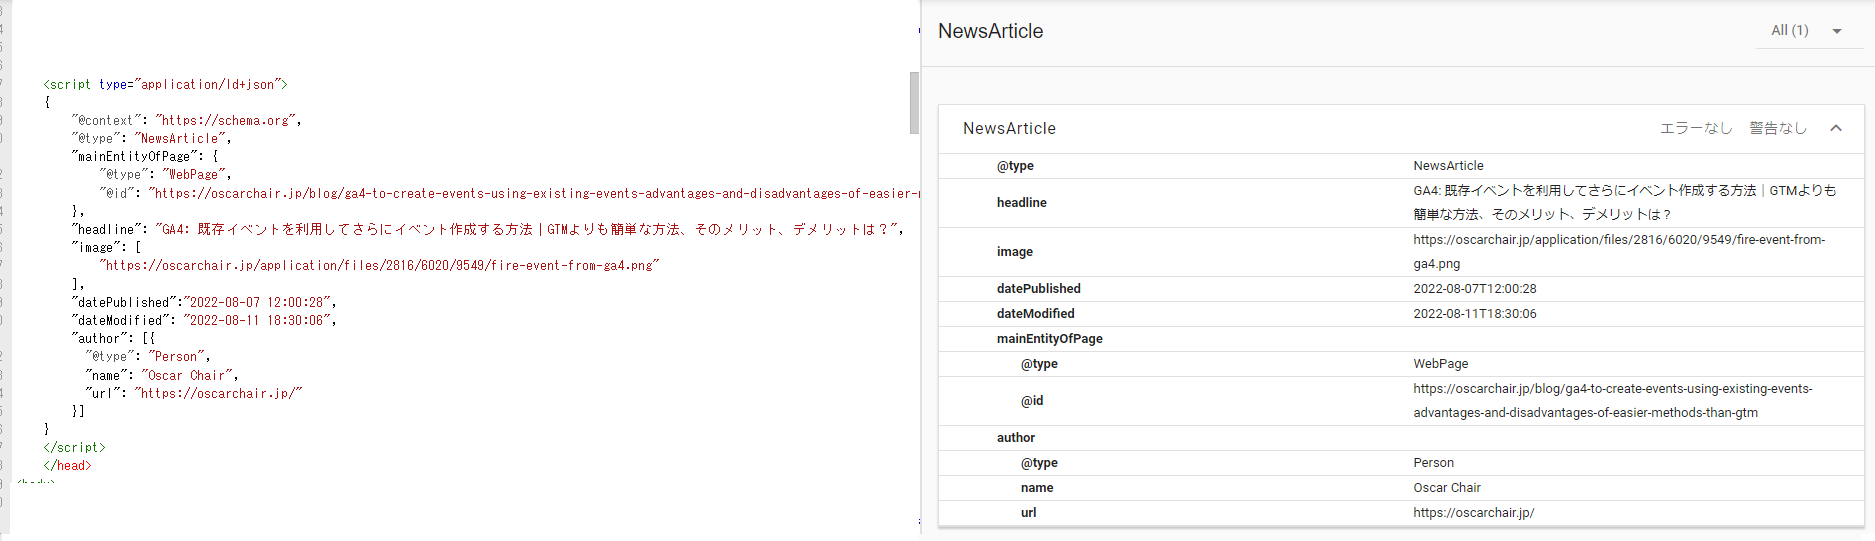
Task: Select the headline row in results table
Action: coord(1021,202)
